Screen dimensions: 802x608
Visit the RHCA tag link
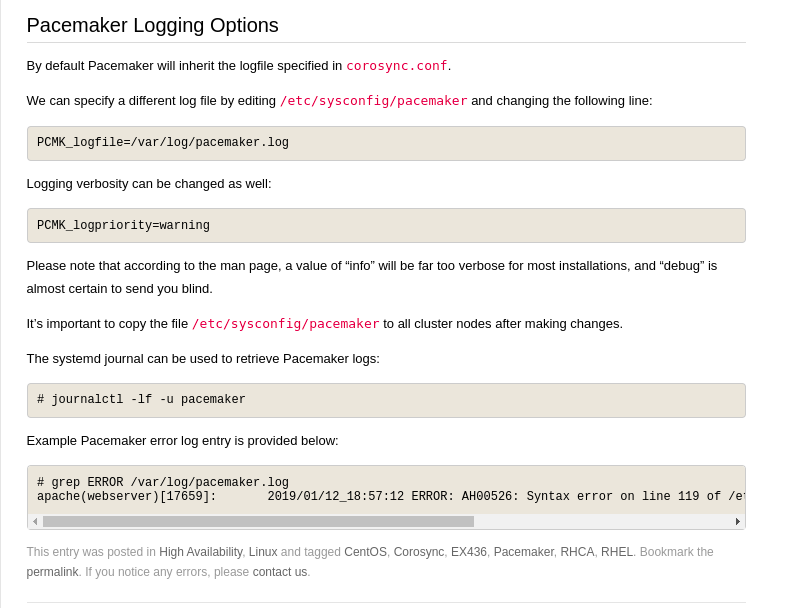pos(577,552)
